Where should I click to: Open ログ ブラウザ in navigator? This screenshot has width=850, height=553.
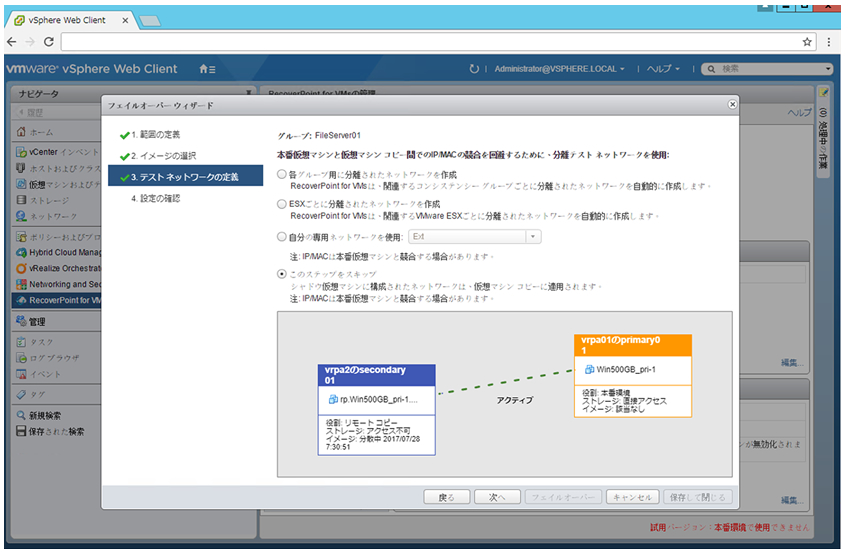tap(48, 358)
